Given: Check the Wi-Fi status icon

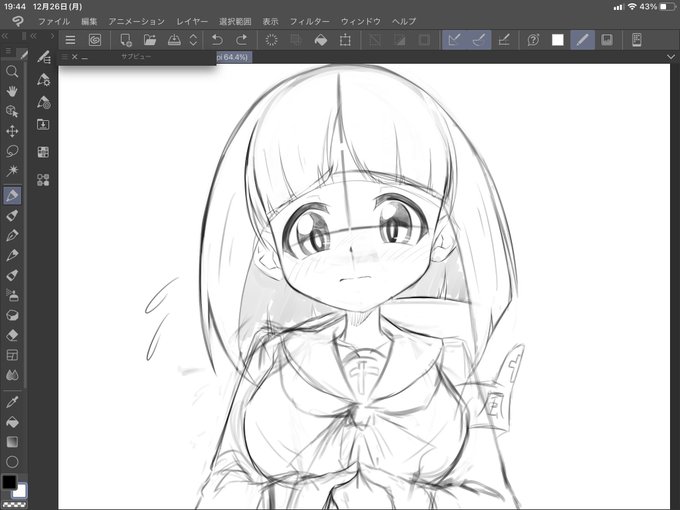Looking at the screenshot, I should (x=632, y=7).
